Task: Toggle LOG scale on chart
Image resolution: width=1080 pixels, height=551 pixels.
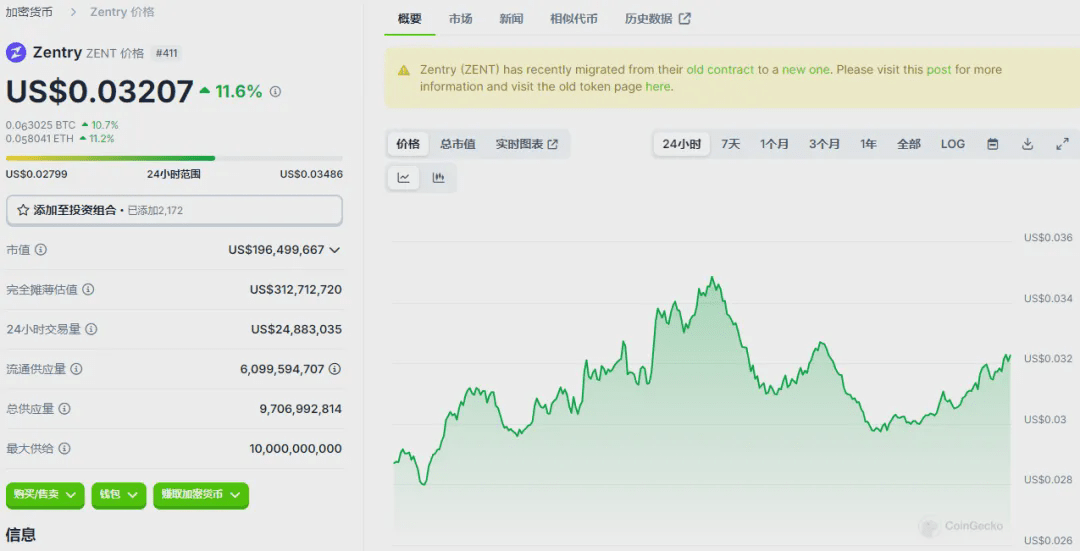Action: coord(953,144)
